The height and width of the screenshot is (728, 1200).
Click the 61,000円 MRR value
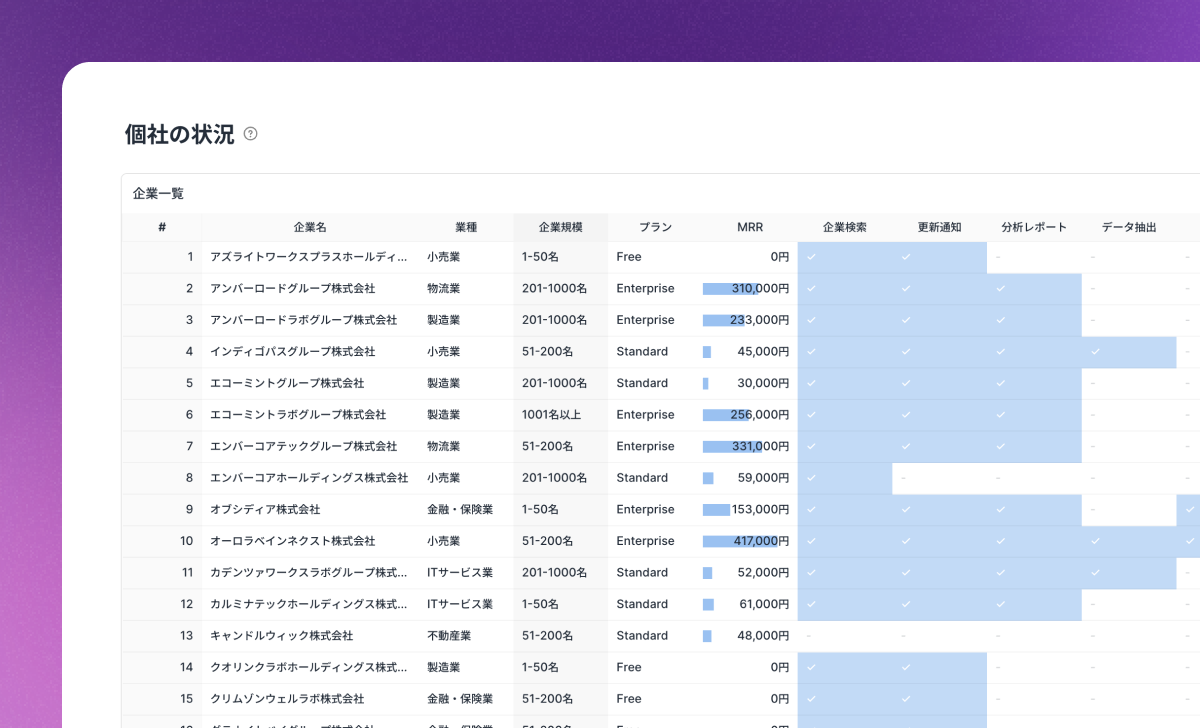point(763,604)
